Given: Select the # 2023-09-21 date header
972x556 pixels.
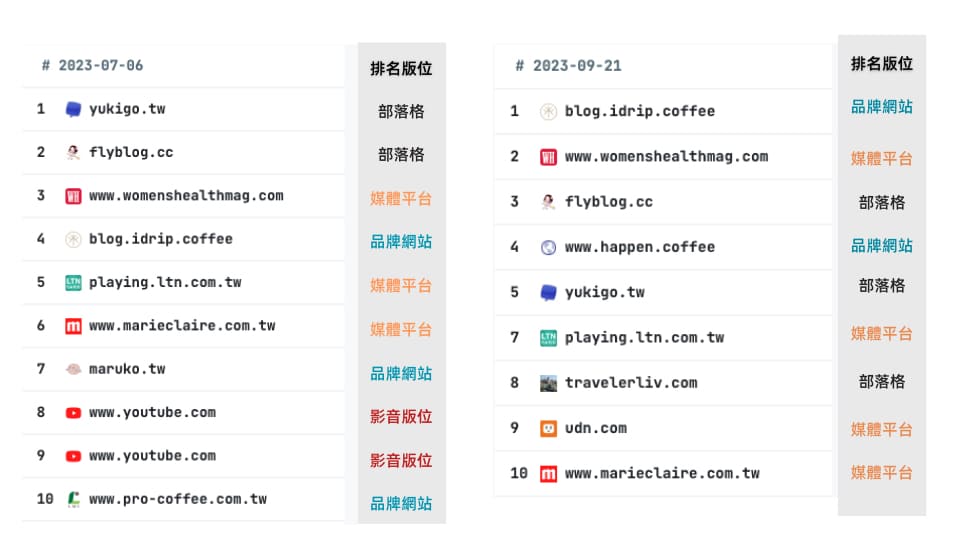Looking at the screenshot, I should click(568, 66).
